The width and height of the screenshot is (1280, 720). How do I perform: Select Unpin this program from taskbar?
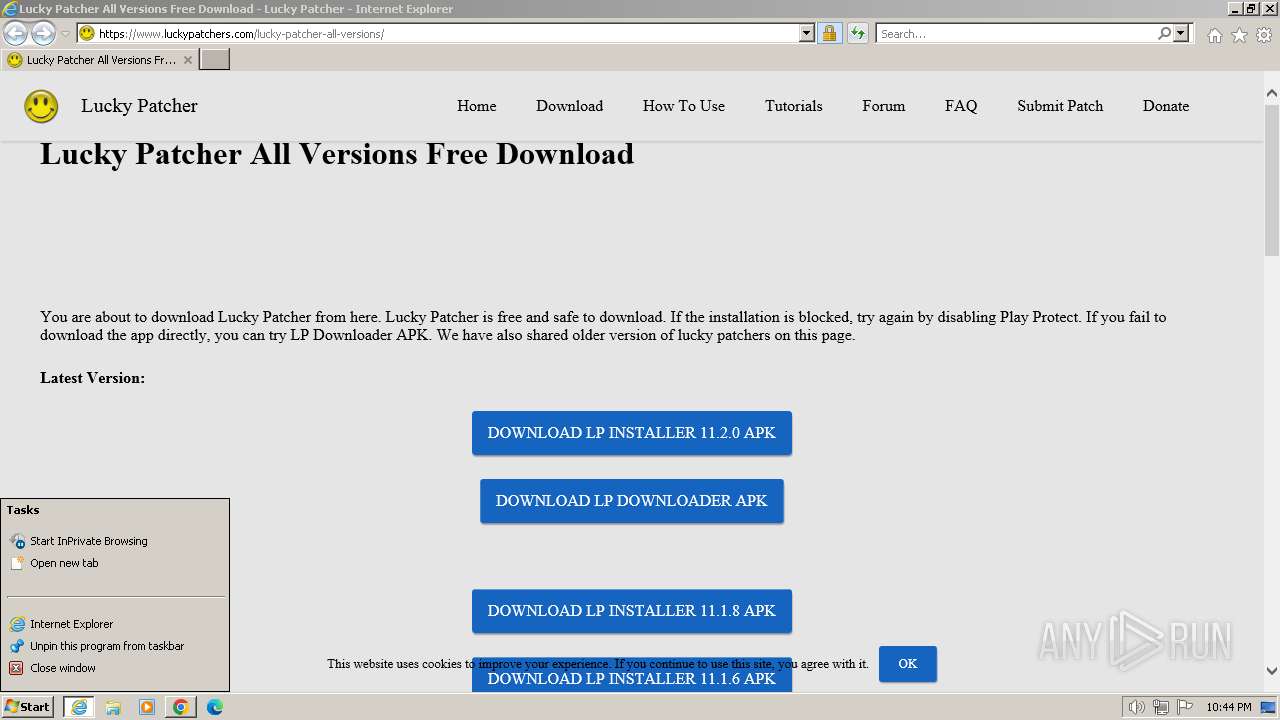coord(107,646)
